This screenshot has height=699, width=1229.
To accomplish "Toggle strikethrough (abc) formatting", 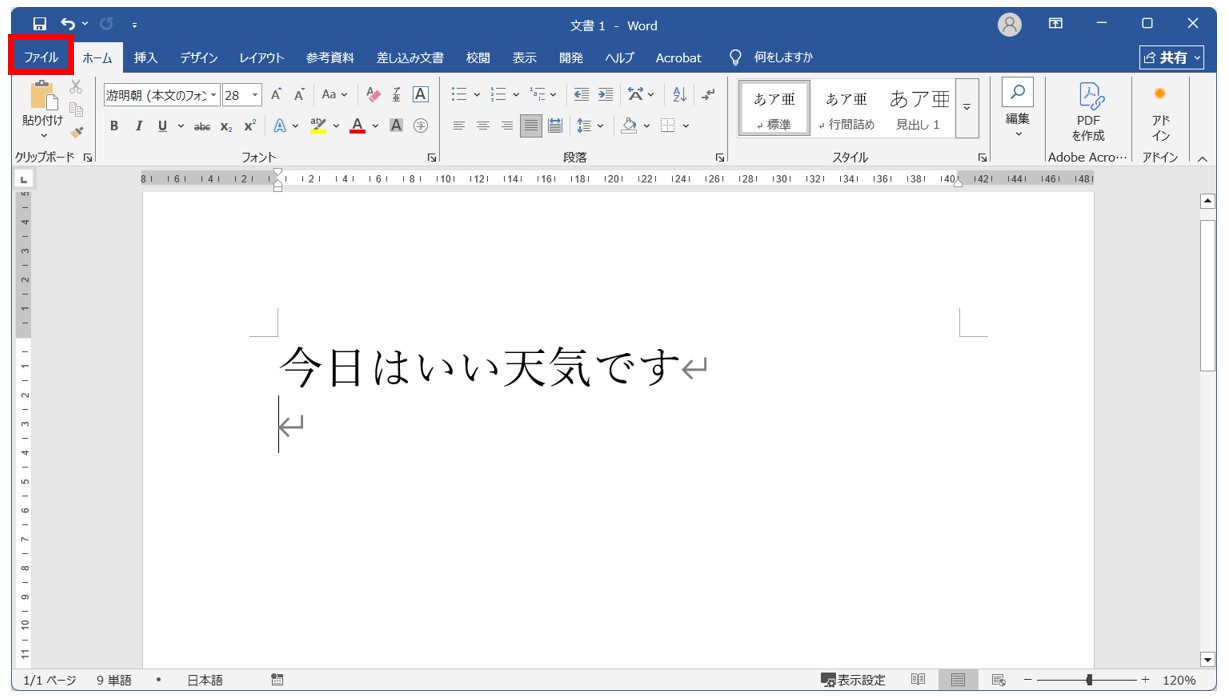I will [x=202, y=126].
